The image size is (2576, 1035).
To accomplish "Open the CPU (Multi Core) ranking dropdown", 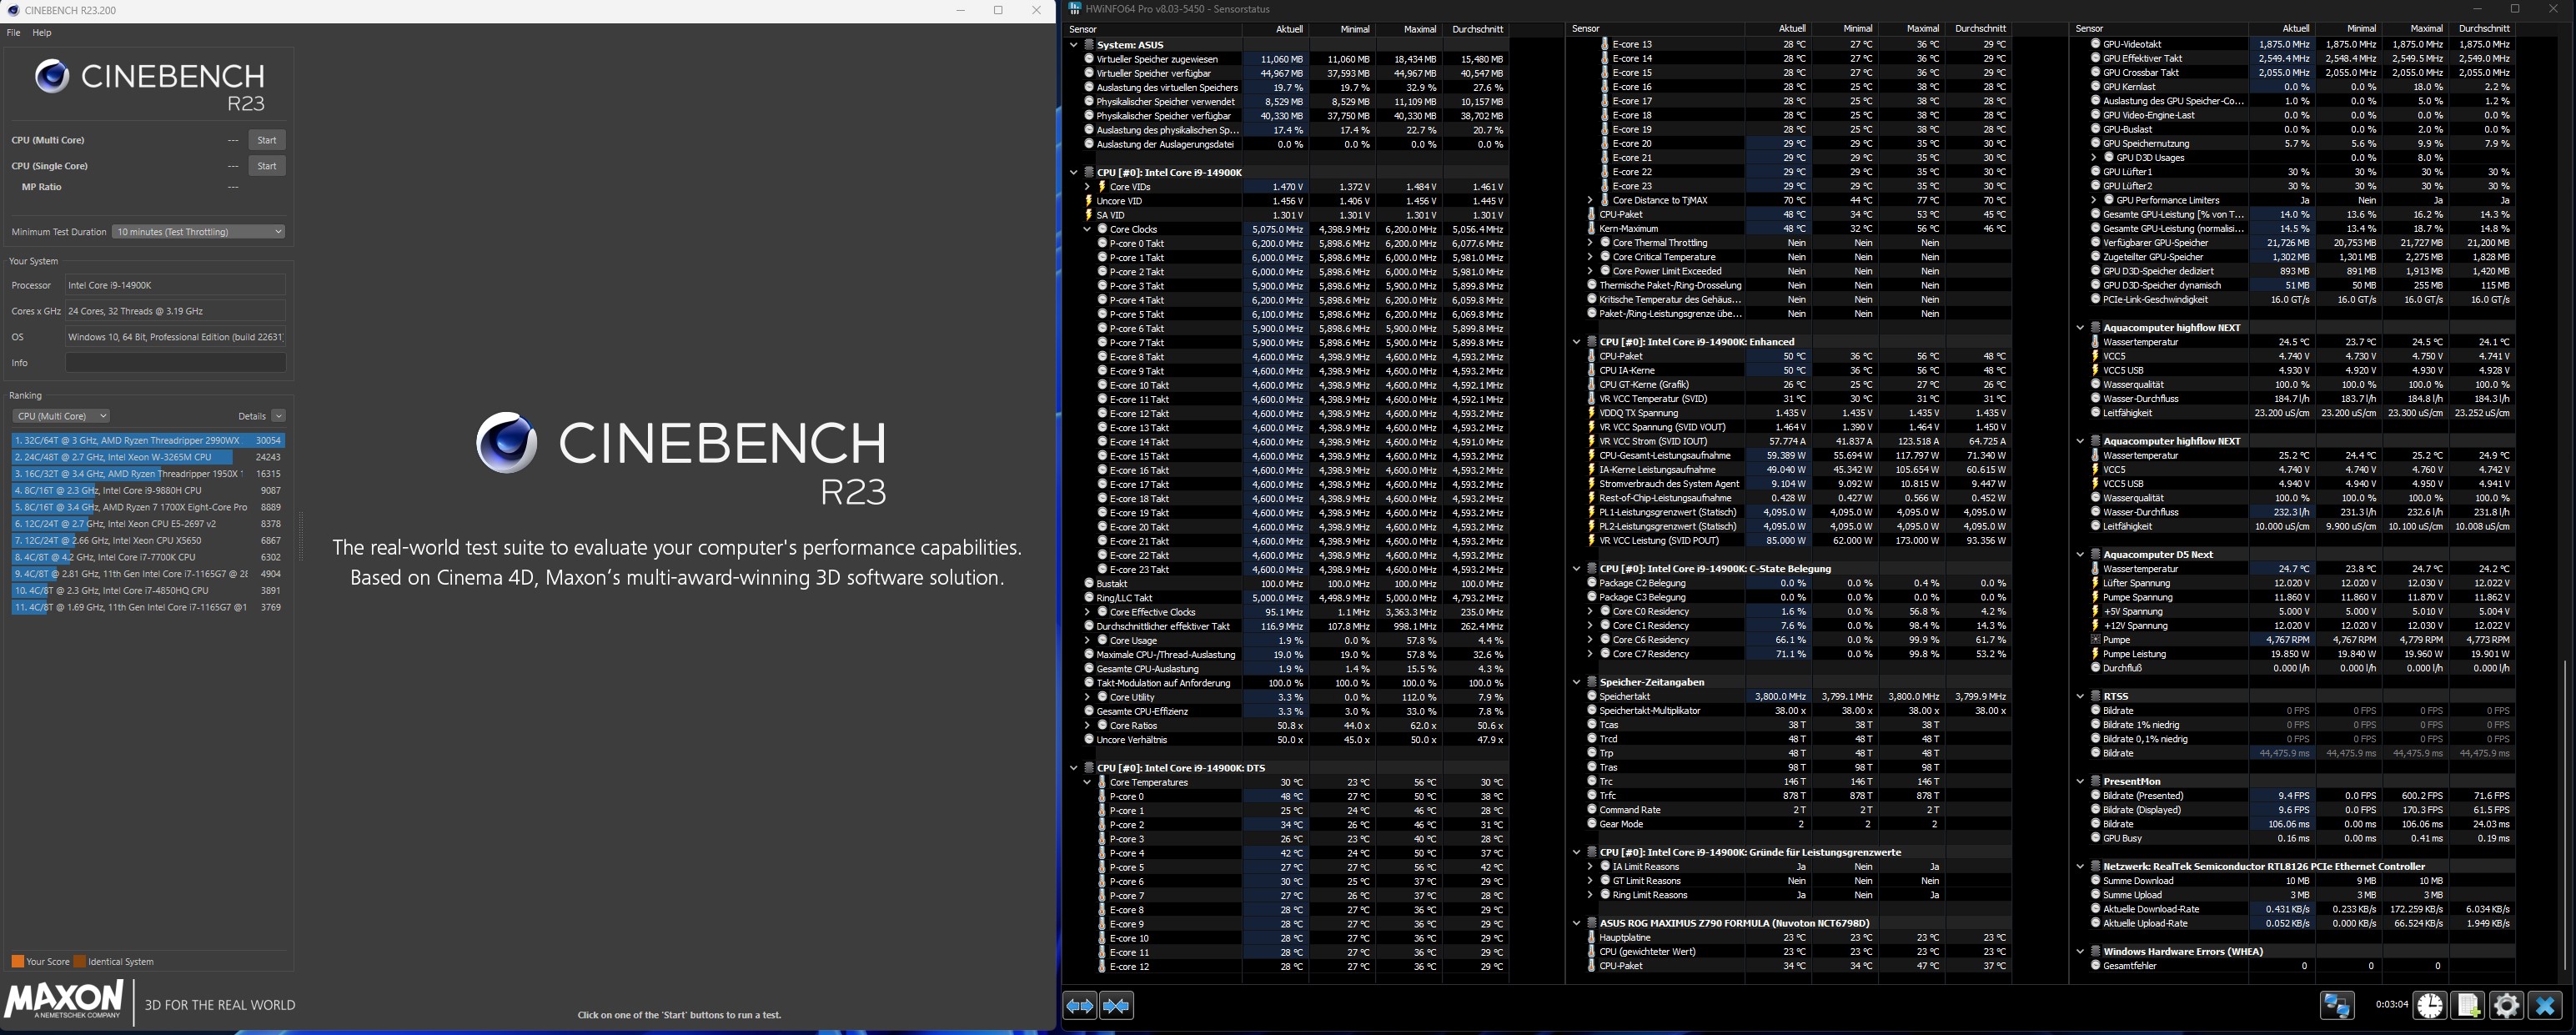I will [x=61, y=416].
